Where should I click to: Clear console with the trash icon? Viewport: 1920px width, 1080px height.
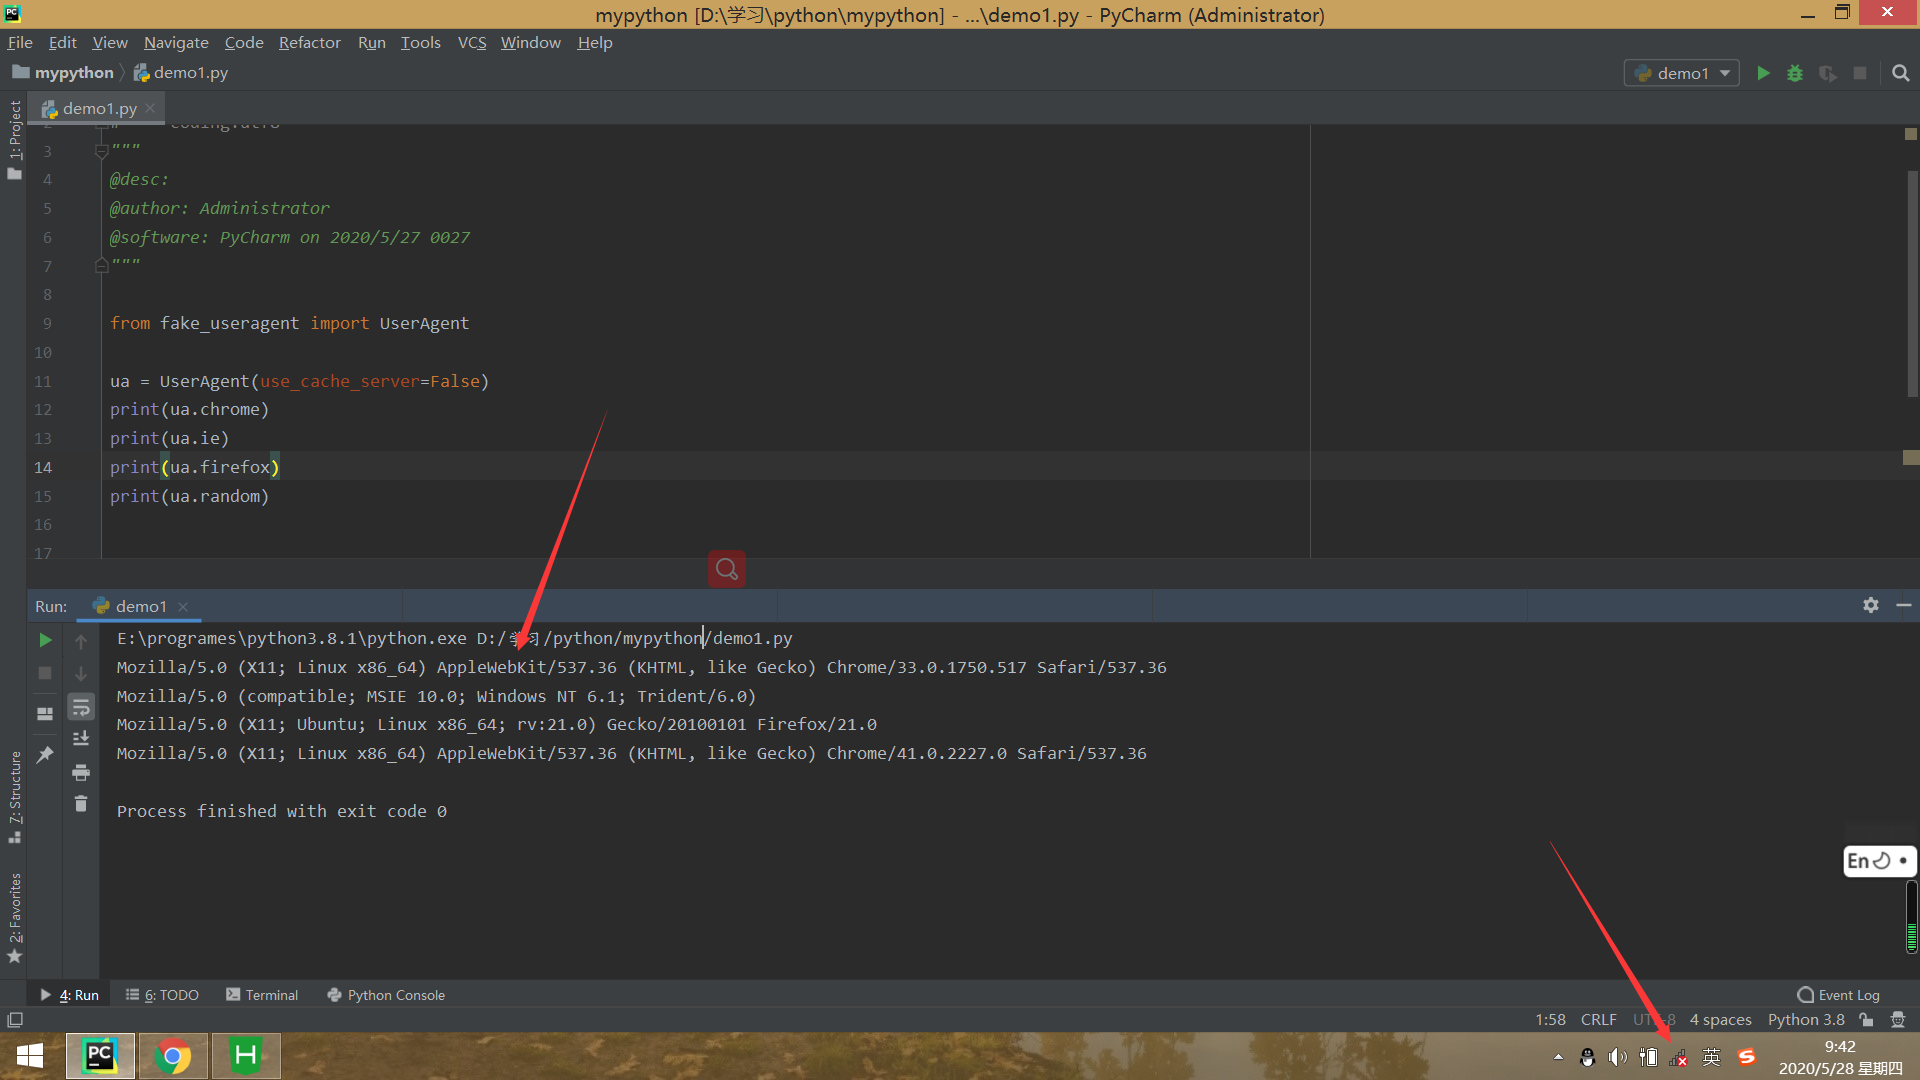(81, 804)
